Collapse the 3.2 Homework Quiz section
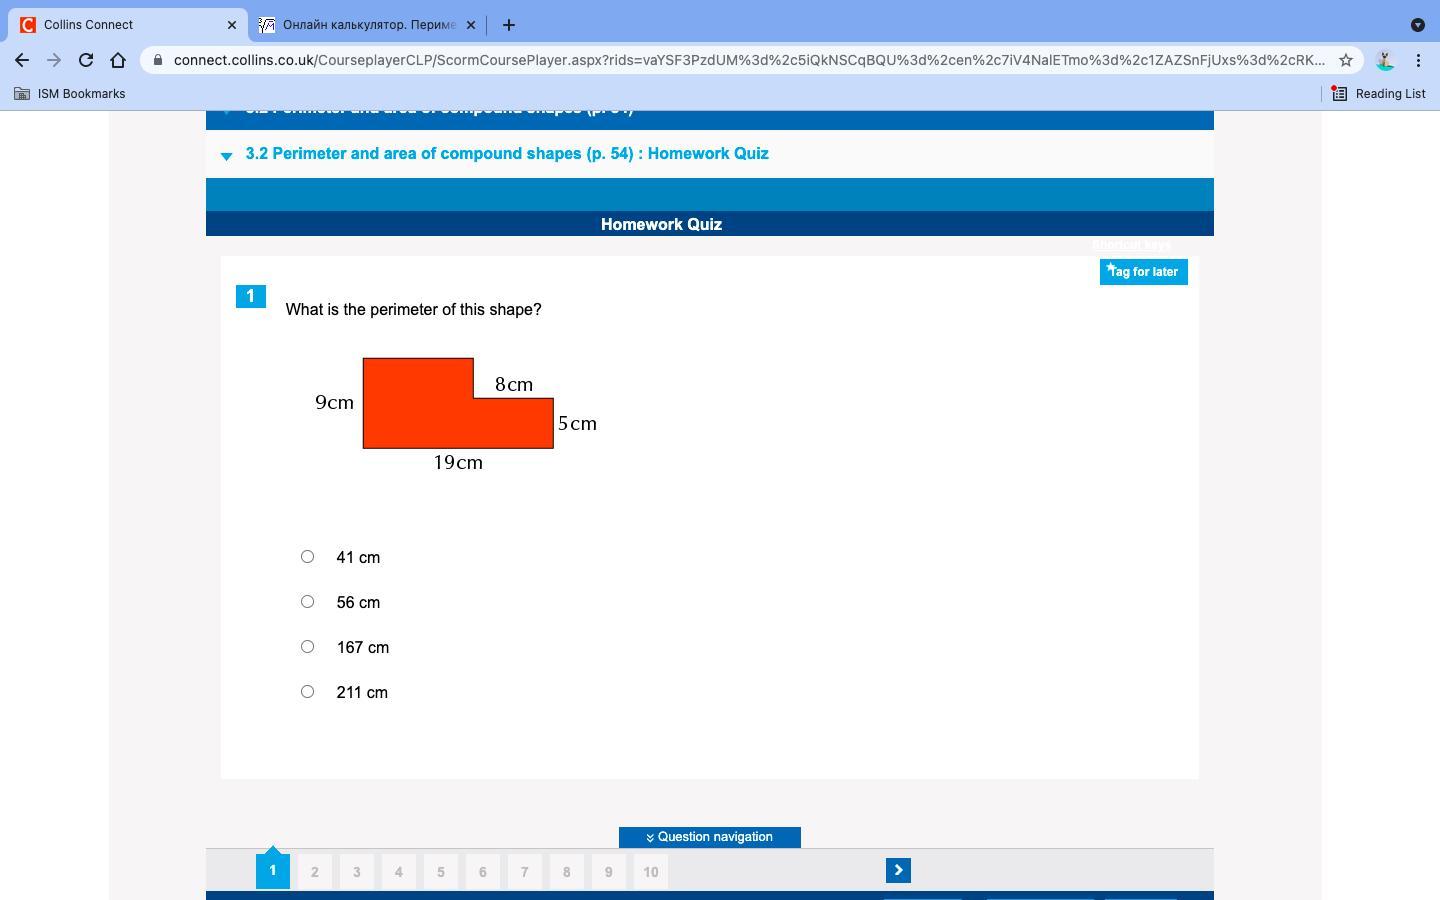1440x900 pixels. click(x=227, y=155)
